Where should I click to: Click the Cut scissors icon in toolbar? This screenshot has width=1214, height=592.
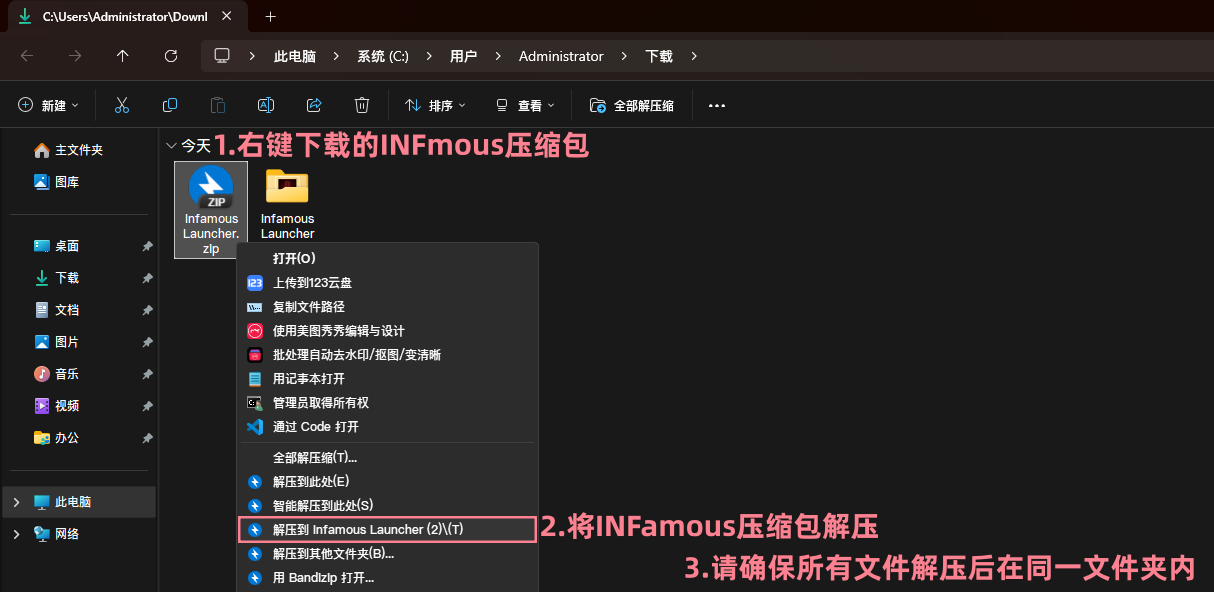pyautogui.click(x=122, y=105)
